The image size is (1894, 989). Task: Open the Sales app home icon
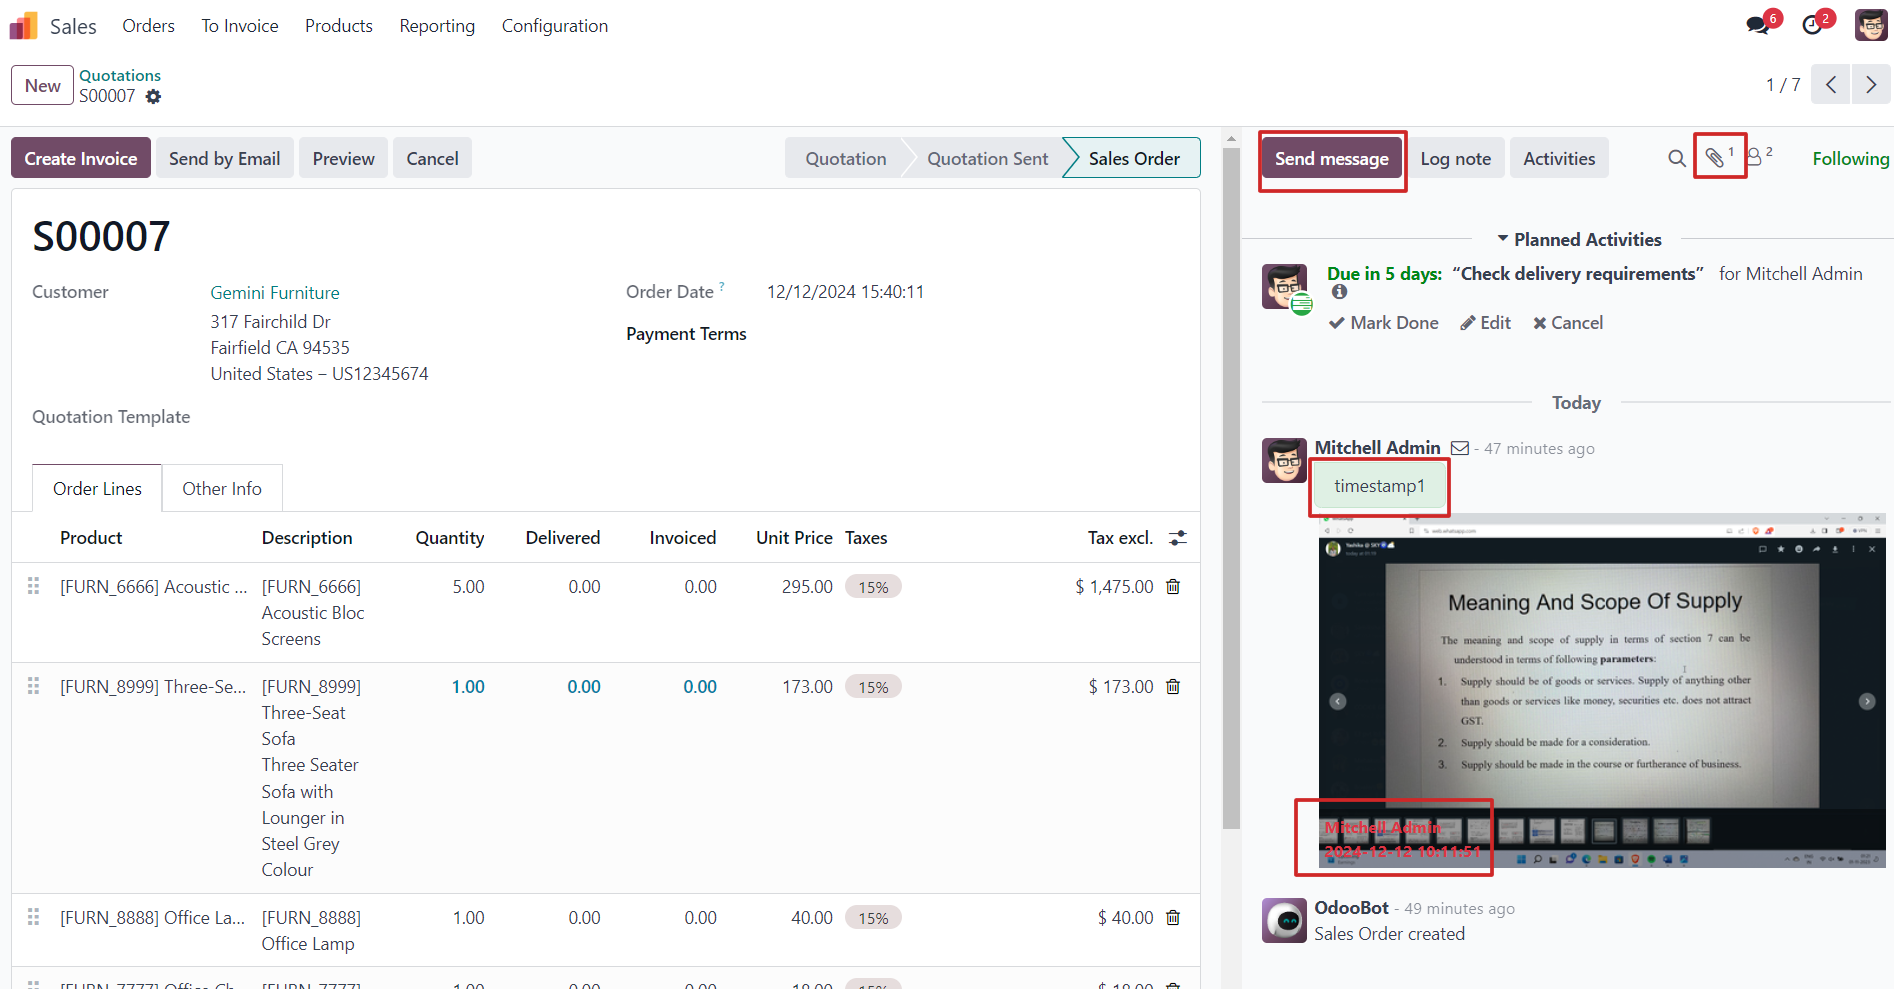pyautogui.click(x=23, y=26)
